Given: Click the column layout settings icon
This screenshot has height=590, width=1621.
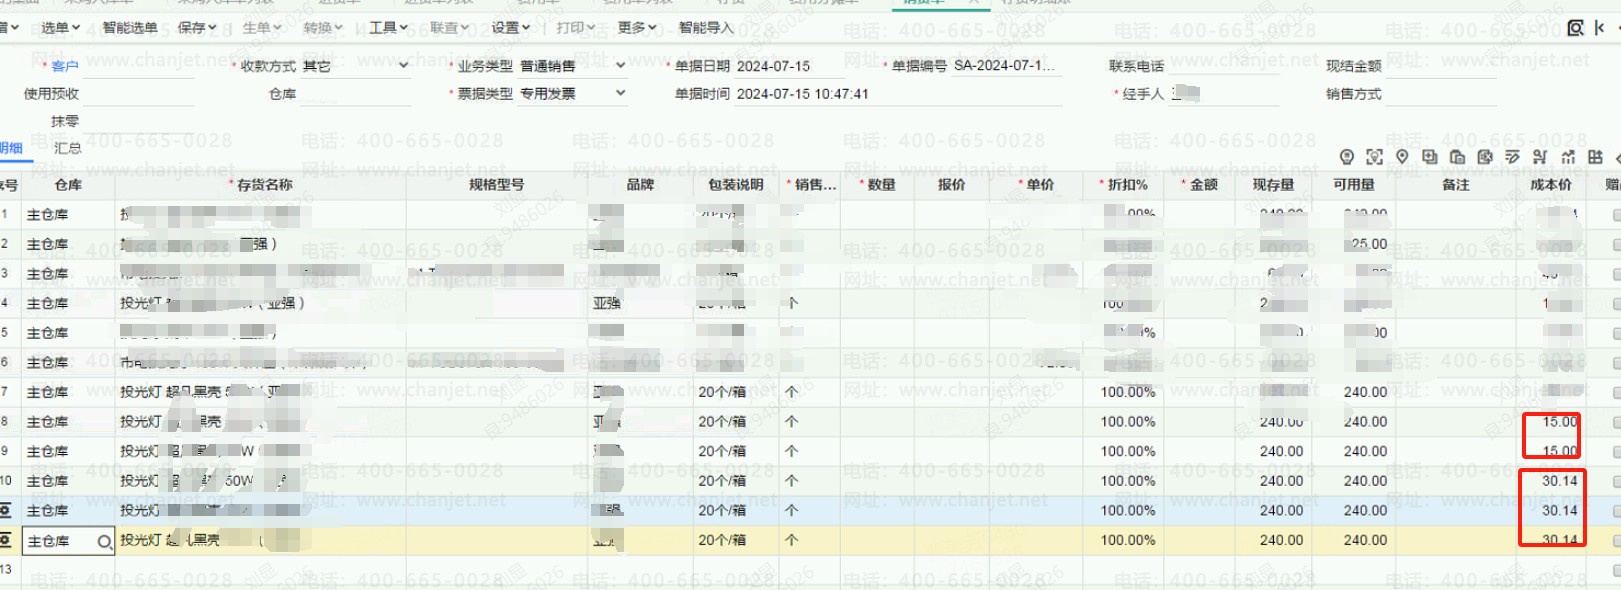Looking at the screenshot, I should tap(1595, 157).
